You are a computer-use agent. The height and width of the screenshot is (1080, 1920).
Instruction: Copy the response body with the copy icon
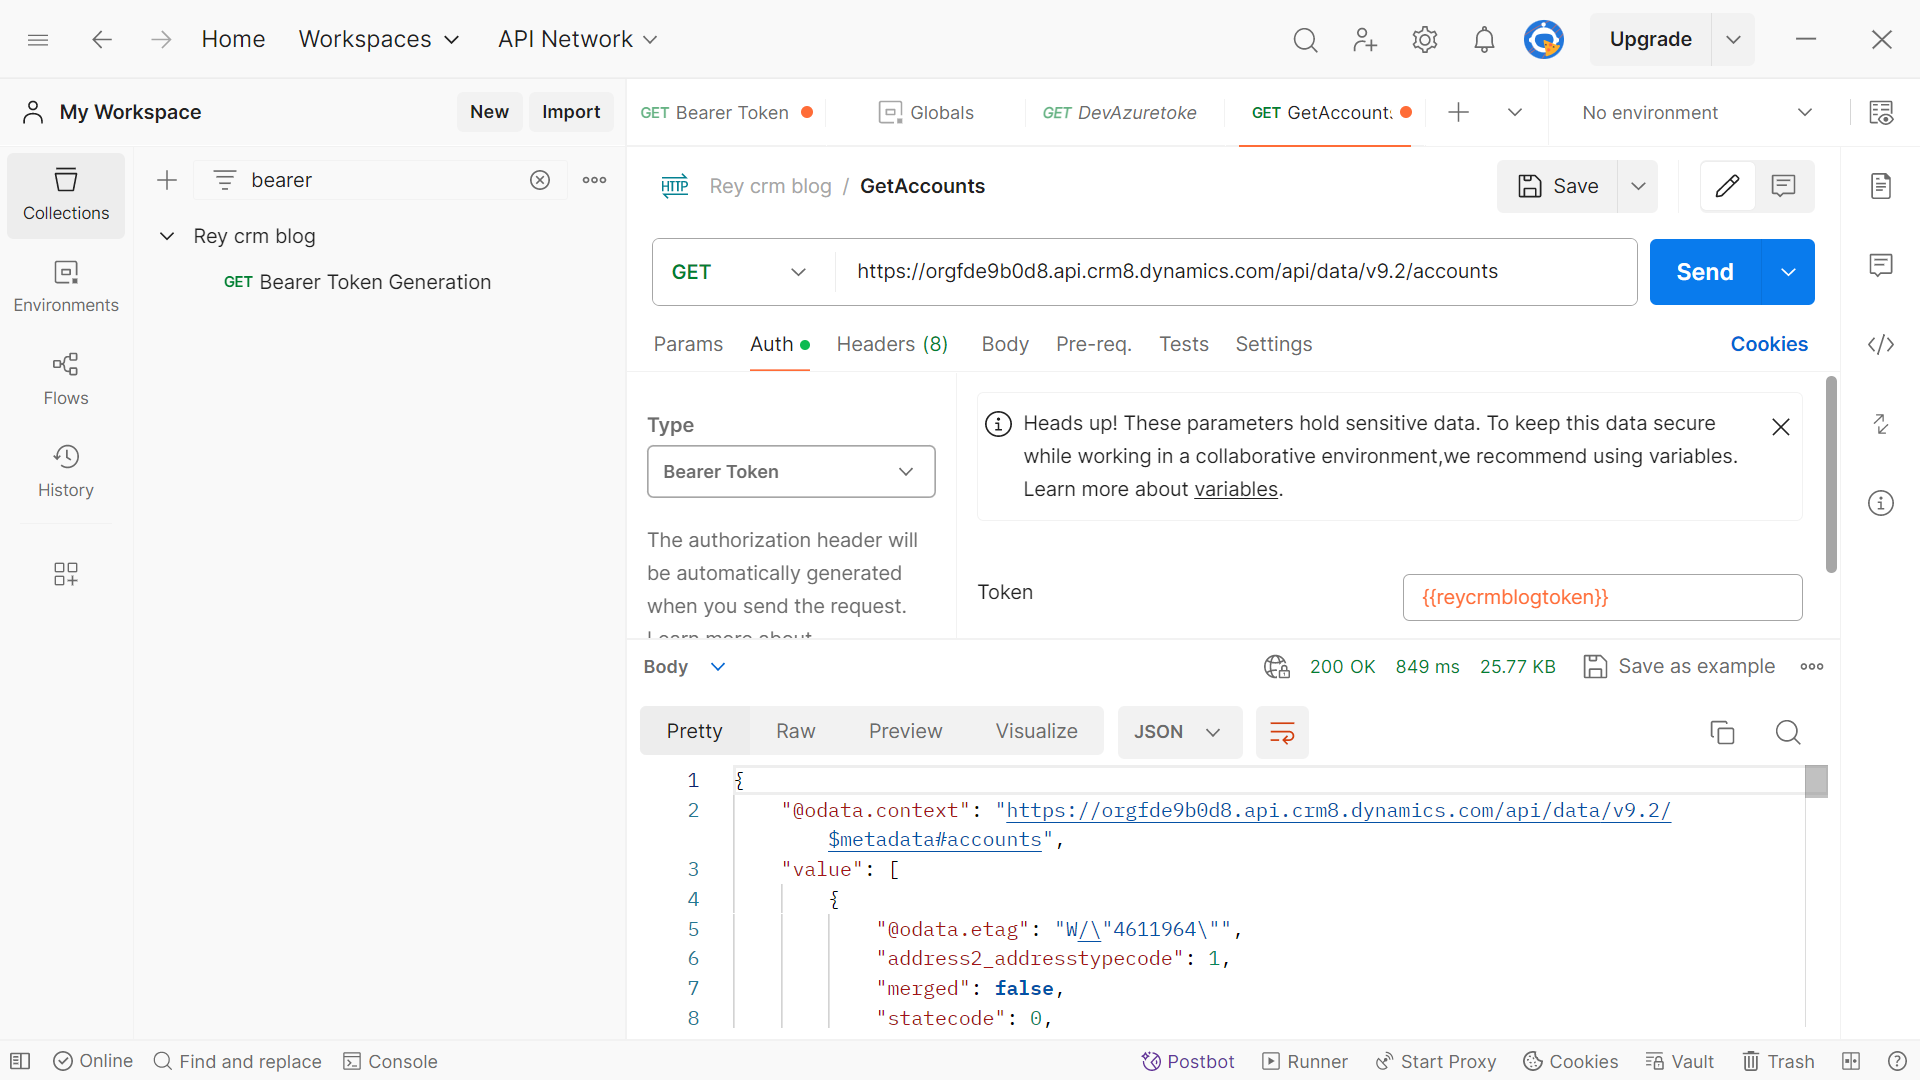(1722, 732)
